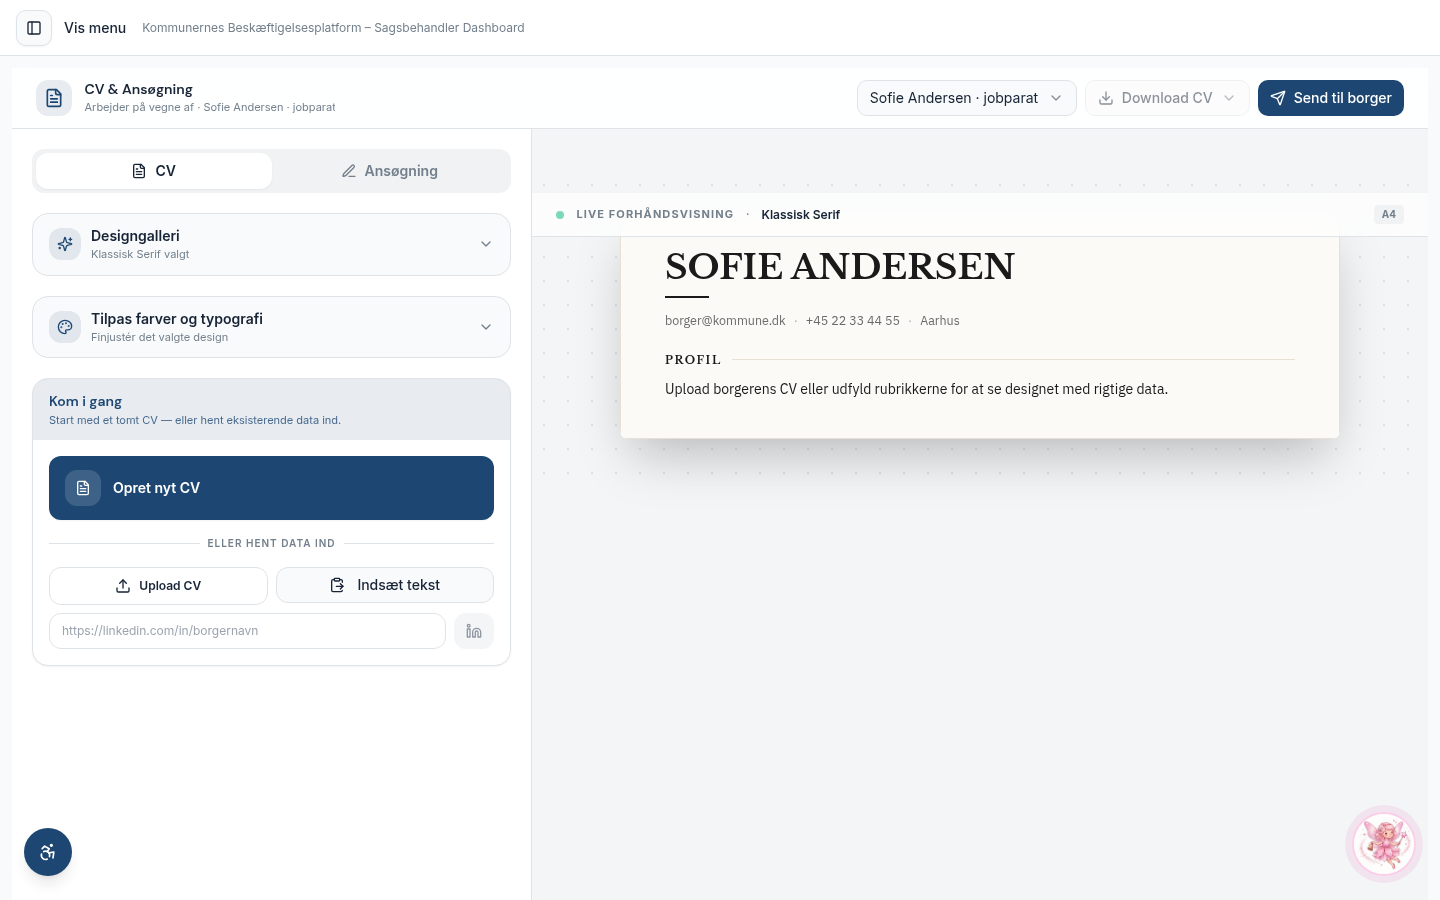Image resolution: width=1440 pixels, height=900 pixels.
Task: Click the borger@kommune.dk email text
Action: [x=725, y=321]
